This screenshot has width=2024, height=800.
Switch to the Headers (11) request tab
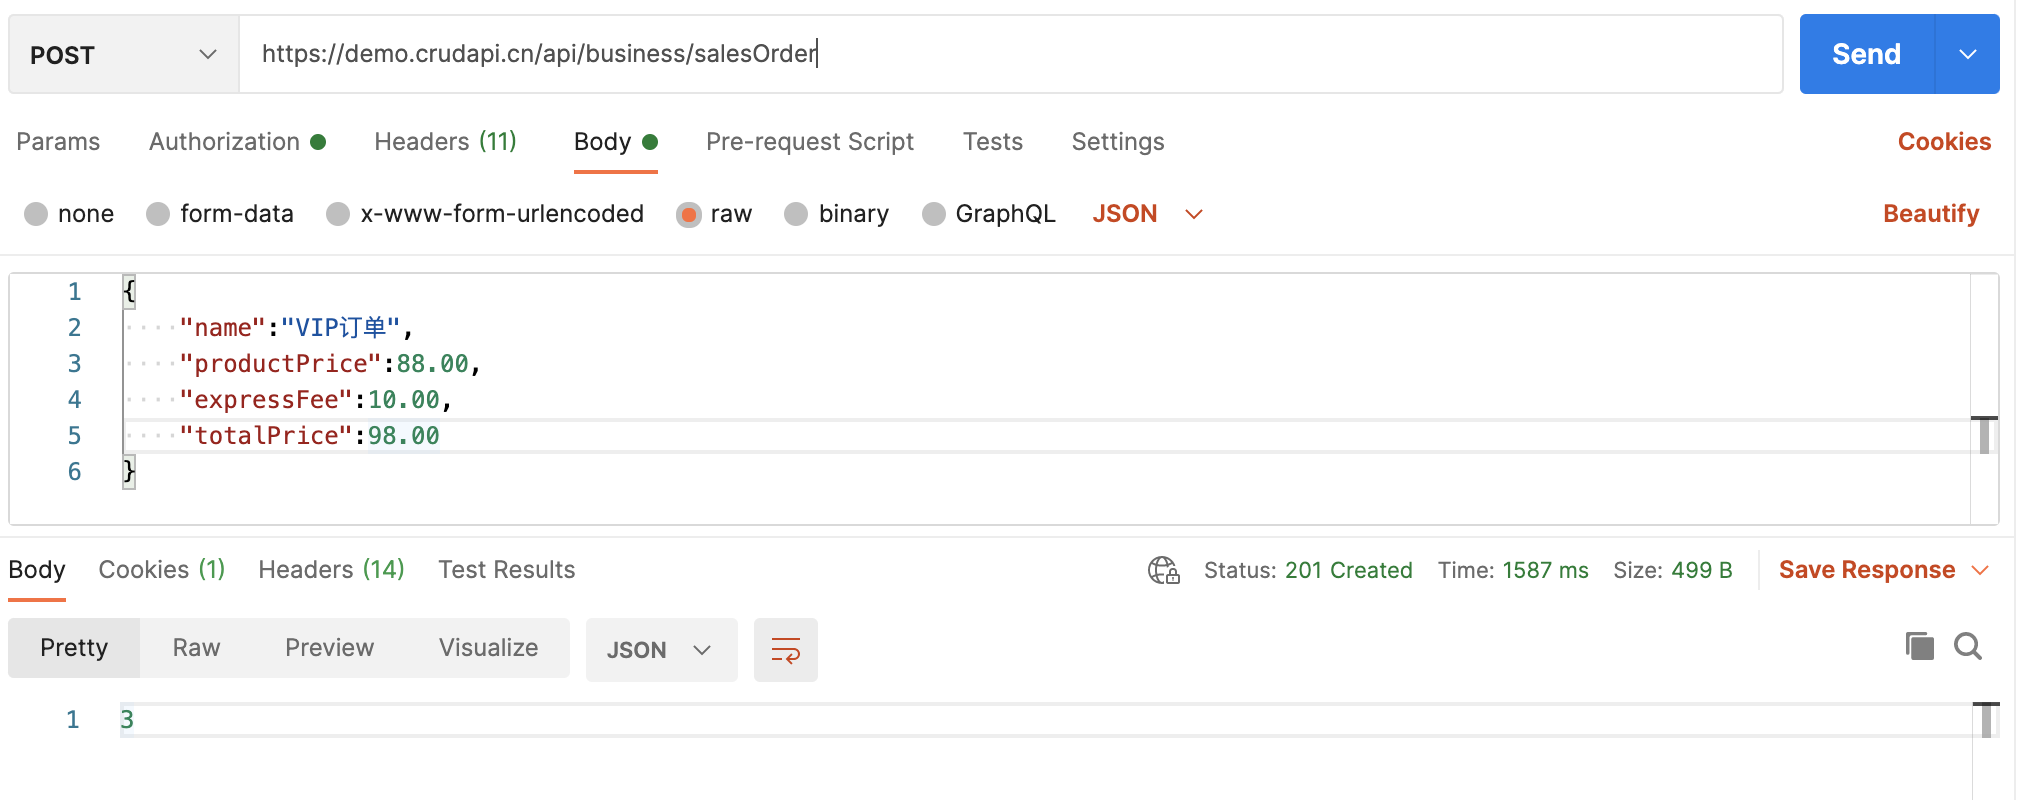coord(445,142)
